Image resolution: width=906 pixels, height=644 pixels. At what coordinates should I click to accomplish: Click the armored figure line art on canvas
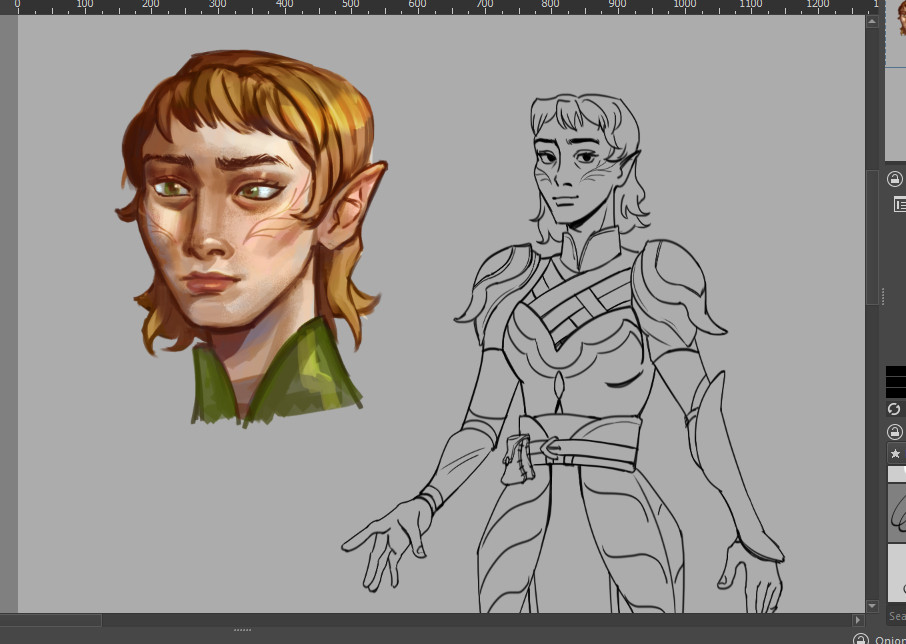(563, 352)
